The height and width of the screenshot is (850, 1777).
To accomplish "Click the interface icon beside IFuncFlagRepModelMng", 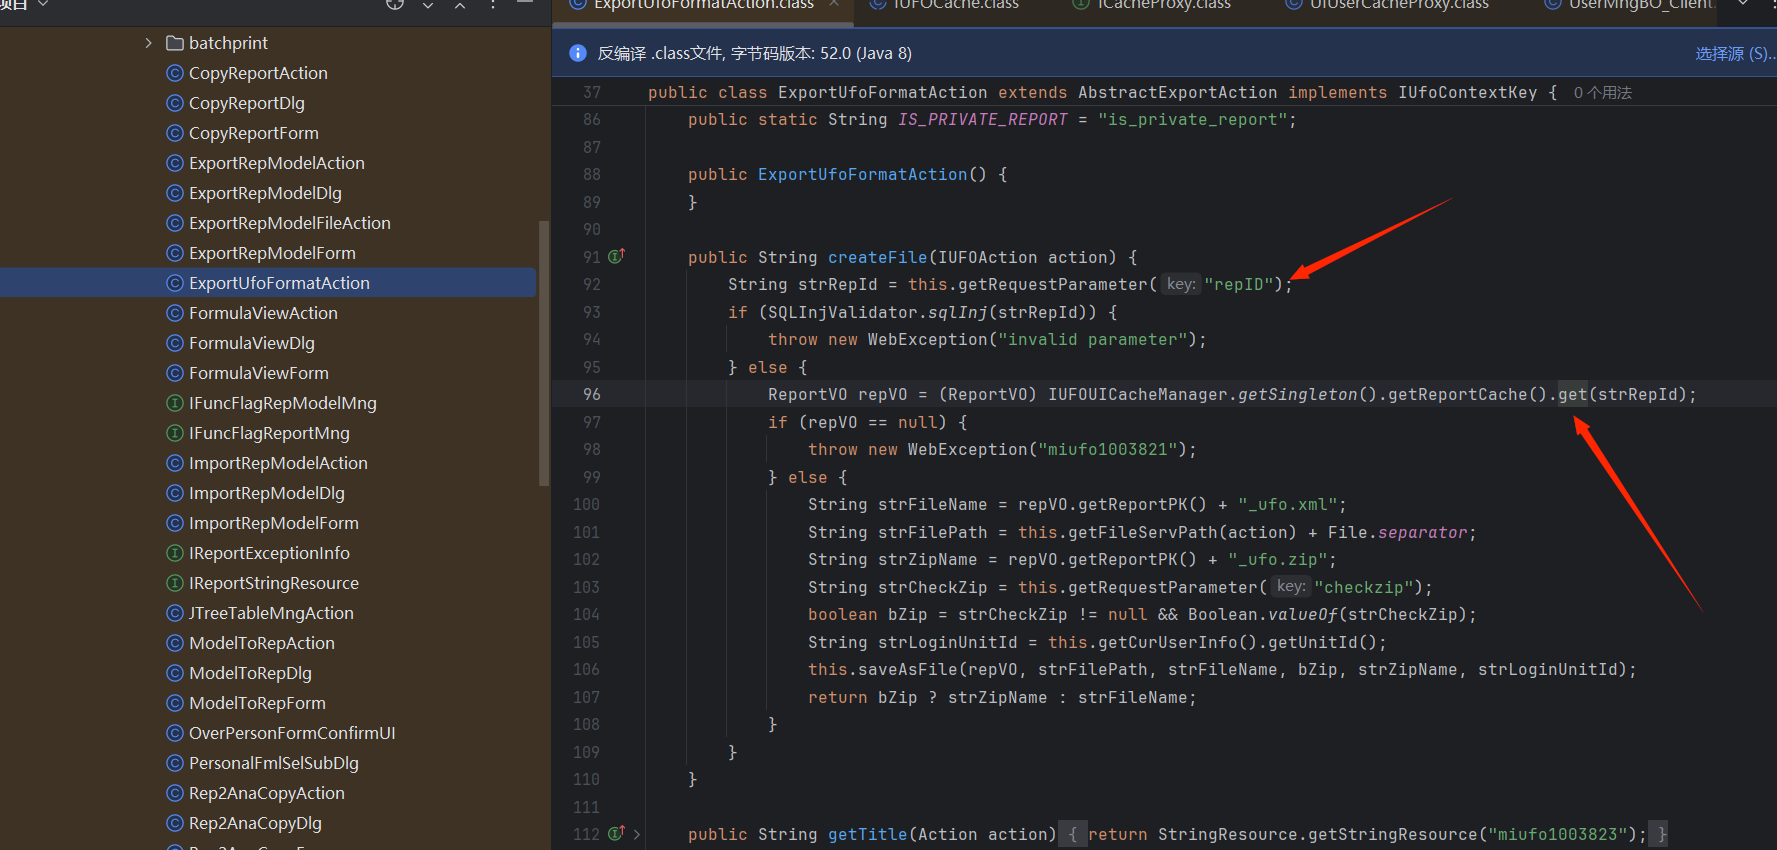I will [175, 403].
